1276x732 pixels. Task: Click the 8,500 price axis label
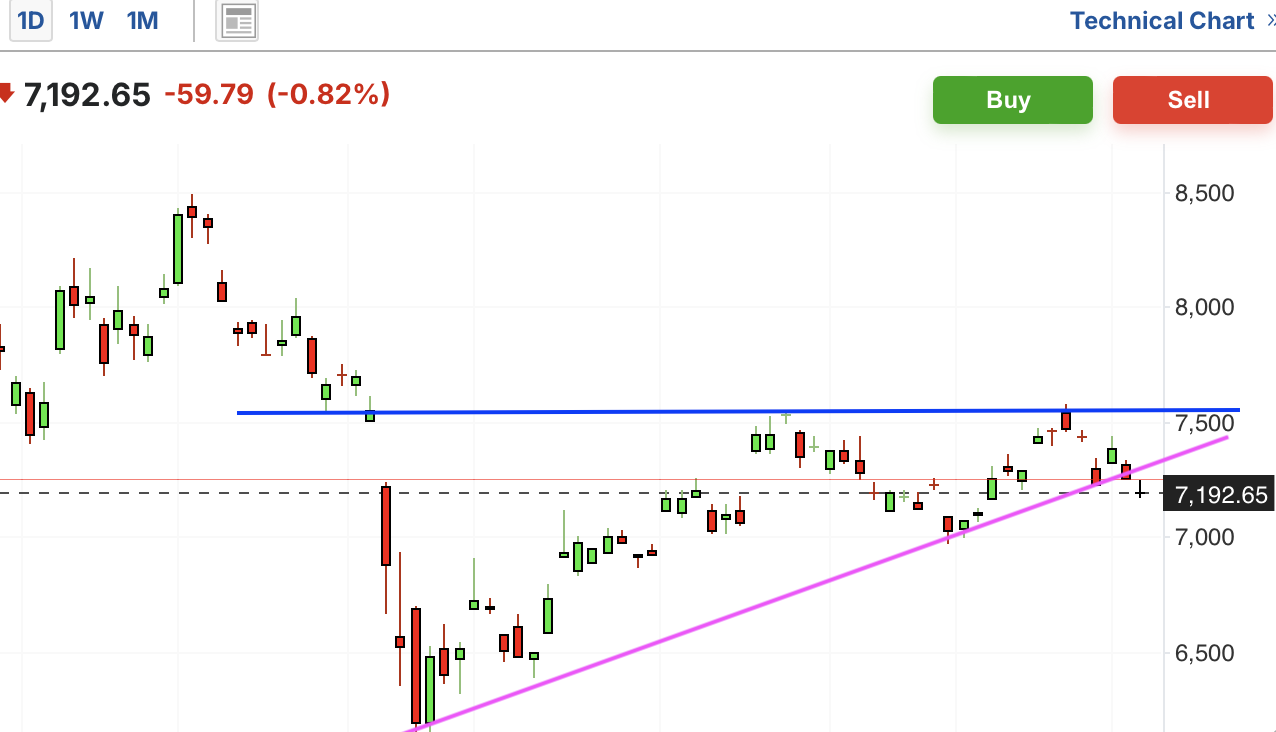[1204, 193]
